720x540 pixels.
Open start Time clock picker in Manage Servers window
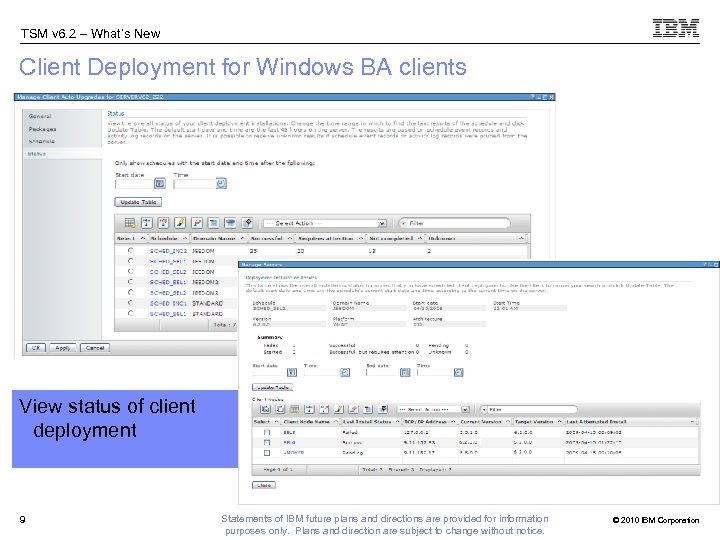tap(345, 372)
